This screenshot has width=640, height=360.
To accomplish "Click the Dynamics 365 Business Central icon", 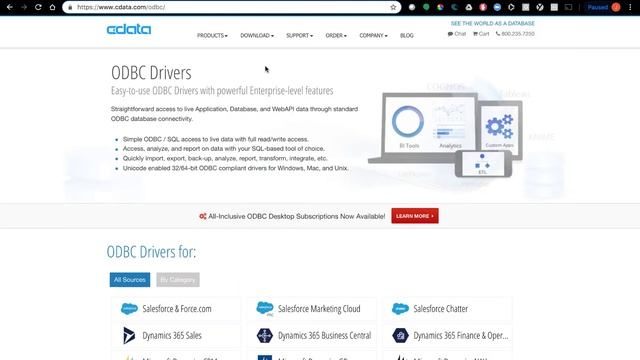I will click(x=264, y=336).
